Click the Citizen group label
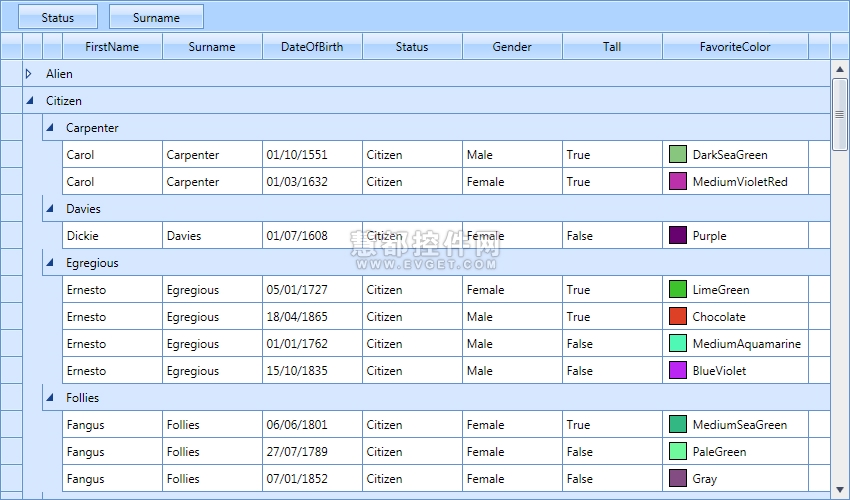This screenshot has height=500, width=850. point(63,101)
